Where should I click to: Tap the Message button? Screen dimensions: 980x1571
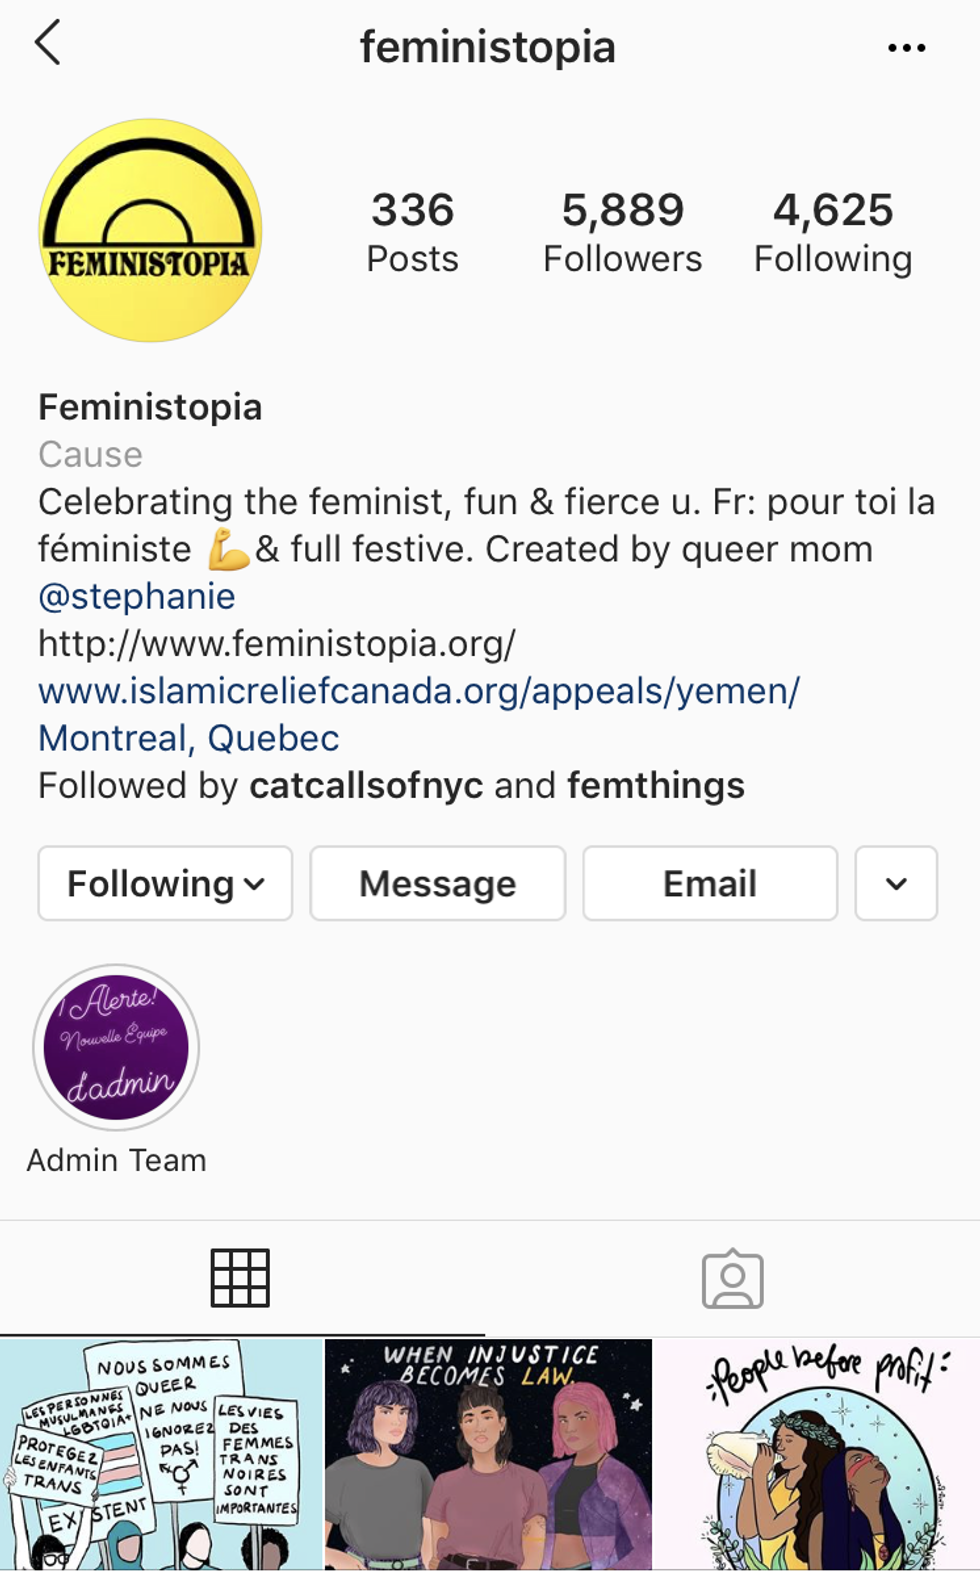(x=438, y=884)
